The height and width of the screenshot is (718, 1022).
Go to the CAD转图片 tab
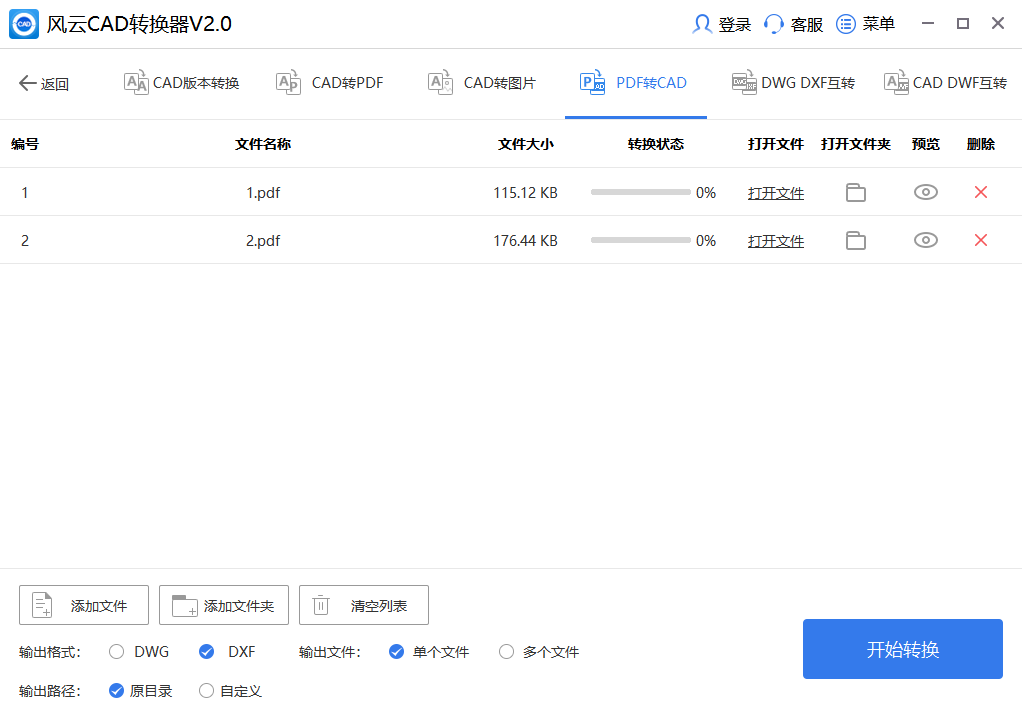tap(482, 83)
